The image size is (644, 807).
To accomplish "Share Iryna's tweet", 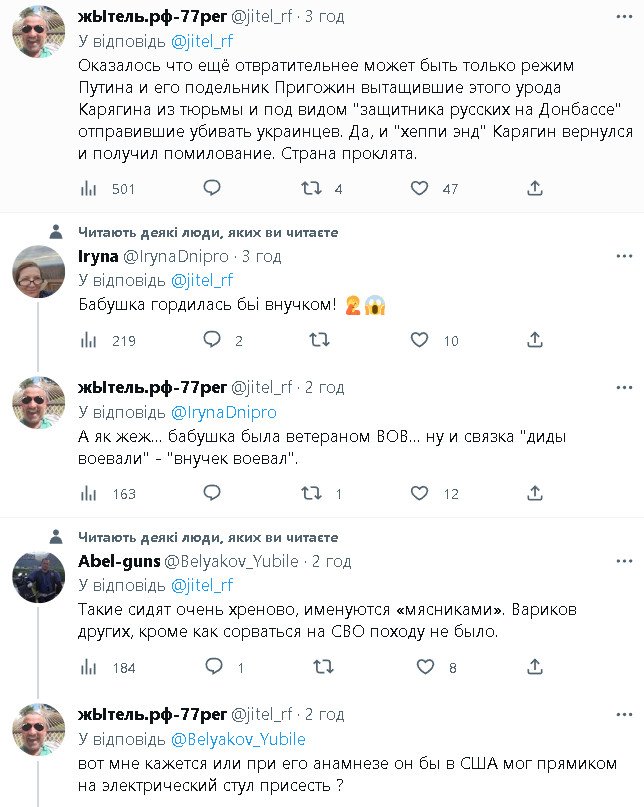I will point(535,340).
